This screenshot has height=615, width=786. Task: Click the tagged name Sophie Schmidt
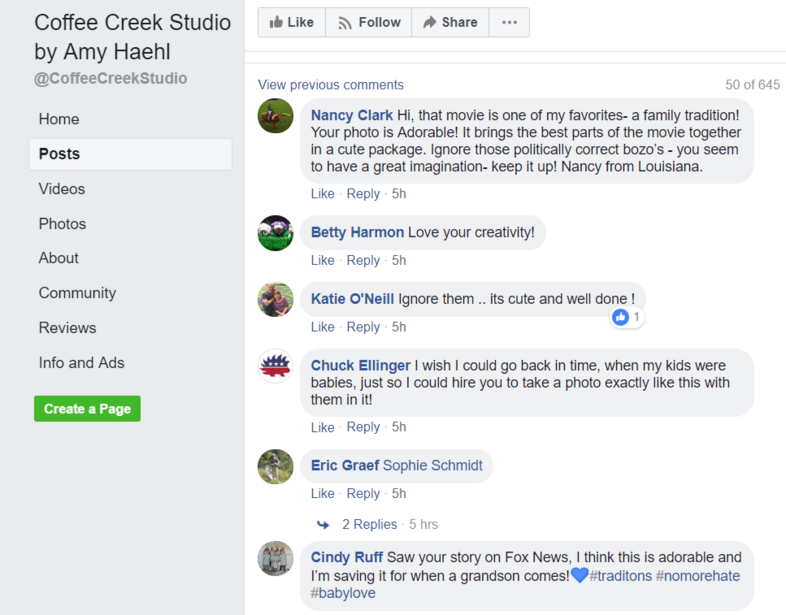click(433, 466)
